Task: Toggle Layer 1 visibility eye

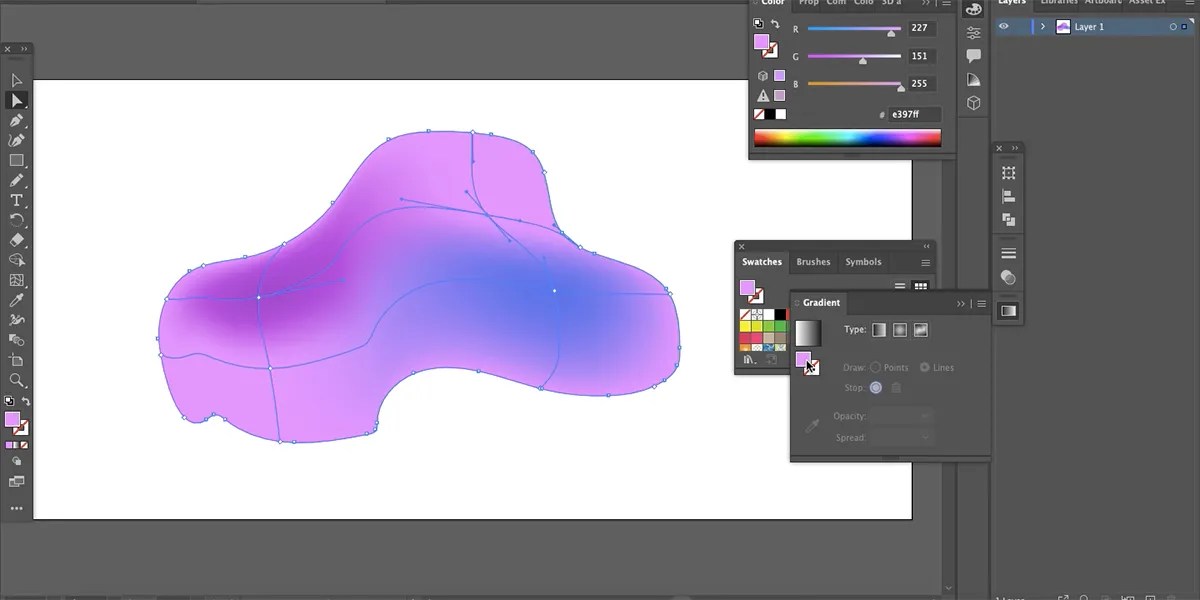Action: coord(1004,26)
